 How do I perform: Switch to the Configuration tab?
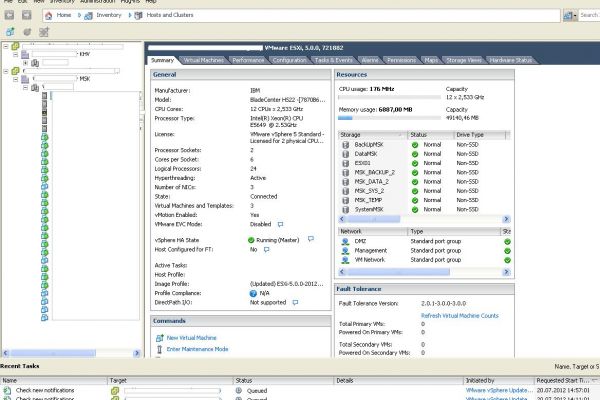(289, 60)
